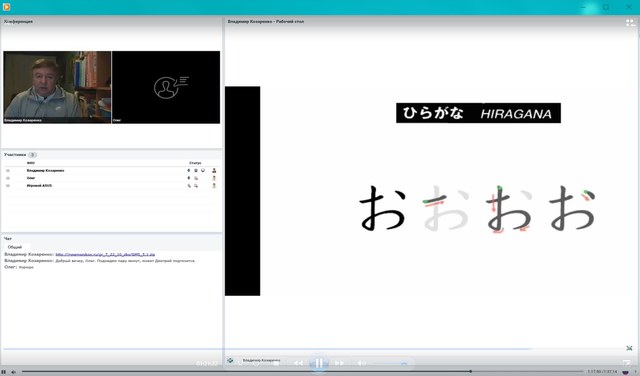Click the fullscreen arrows icon above the bottom-right corner

(629, 348)
